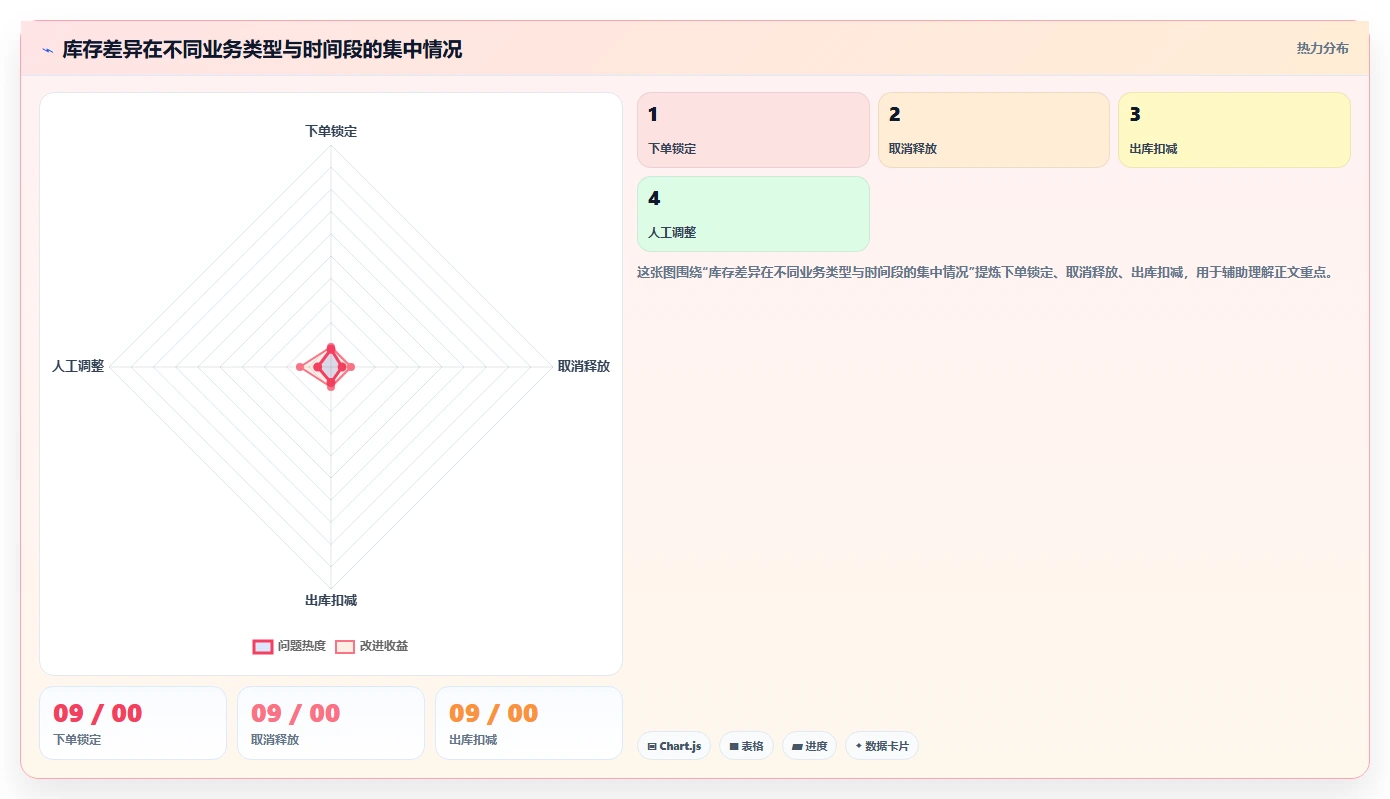The height and width of the screenshot is (799, 1390).
Task: Select card 1 下单锁定
Action: 753,130
